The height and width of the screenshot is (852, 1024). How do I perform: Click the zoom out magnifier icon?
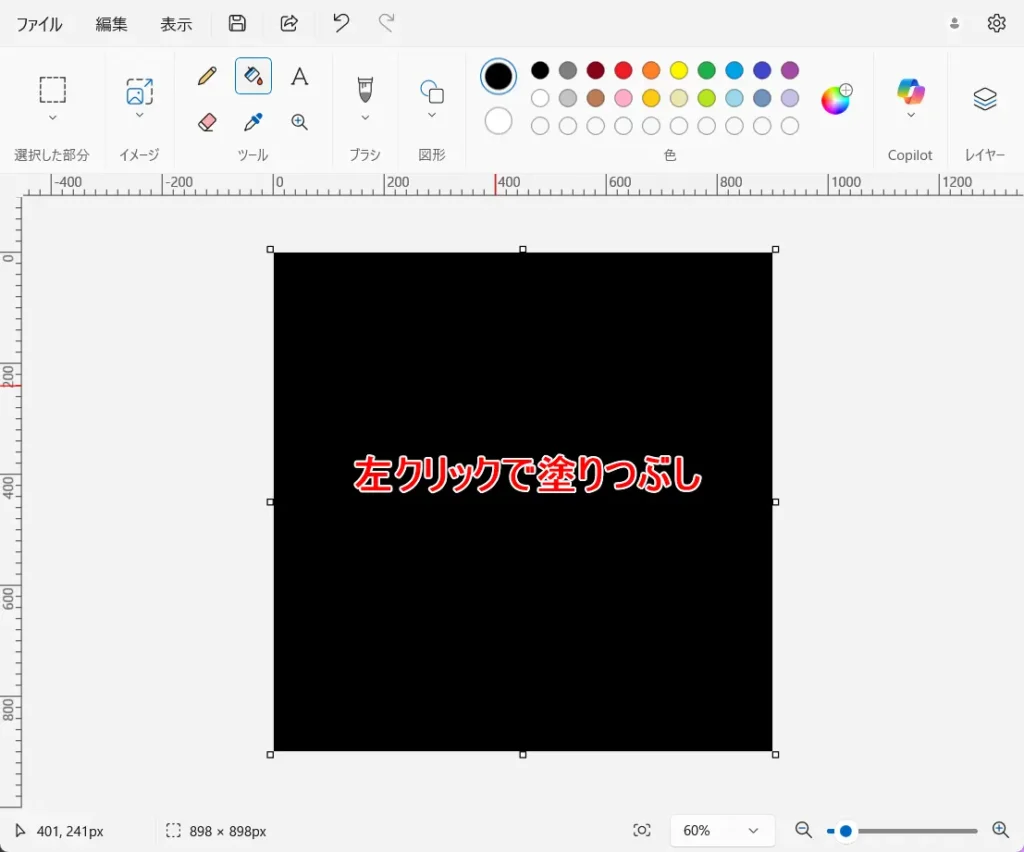803,830
